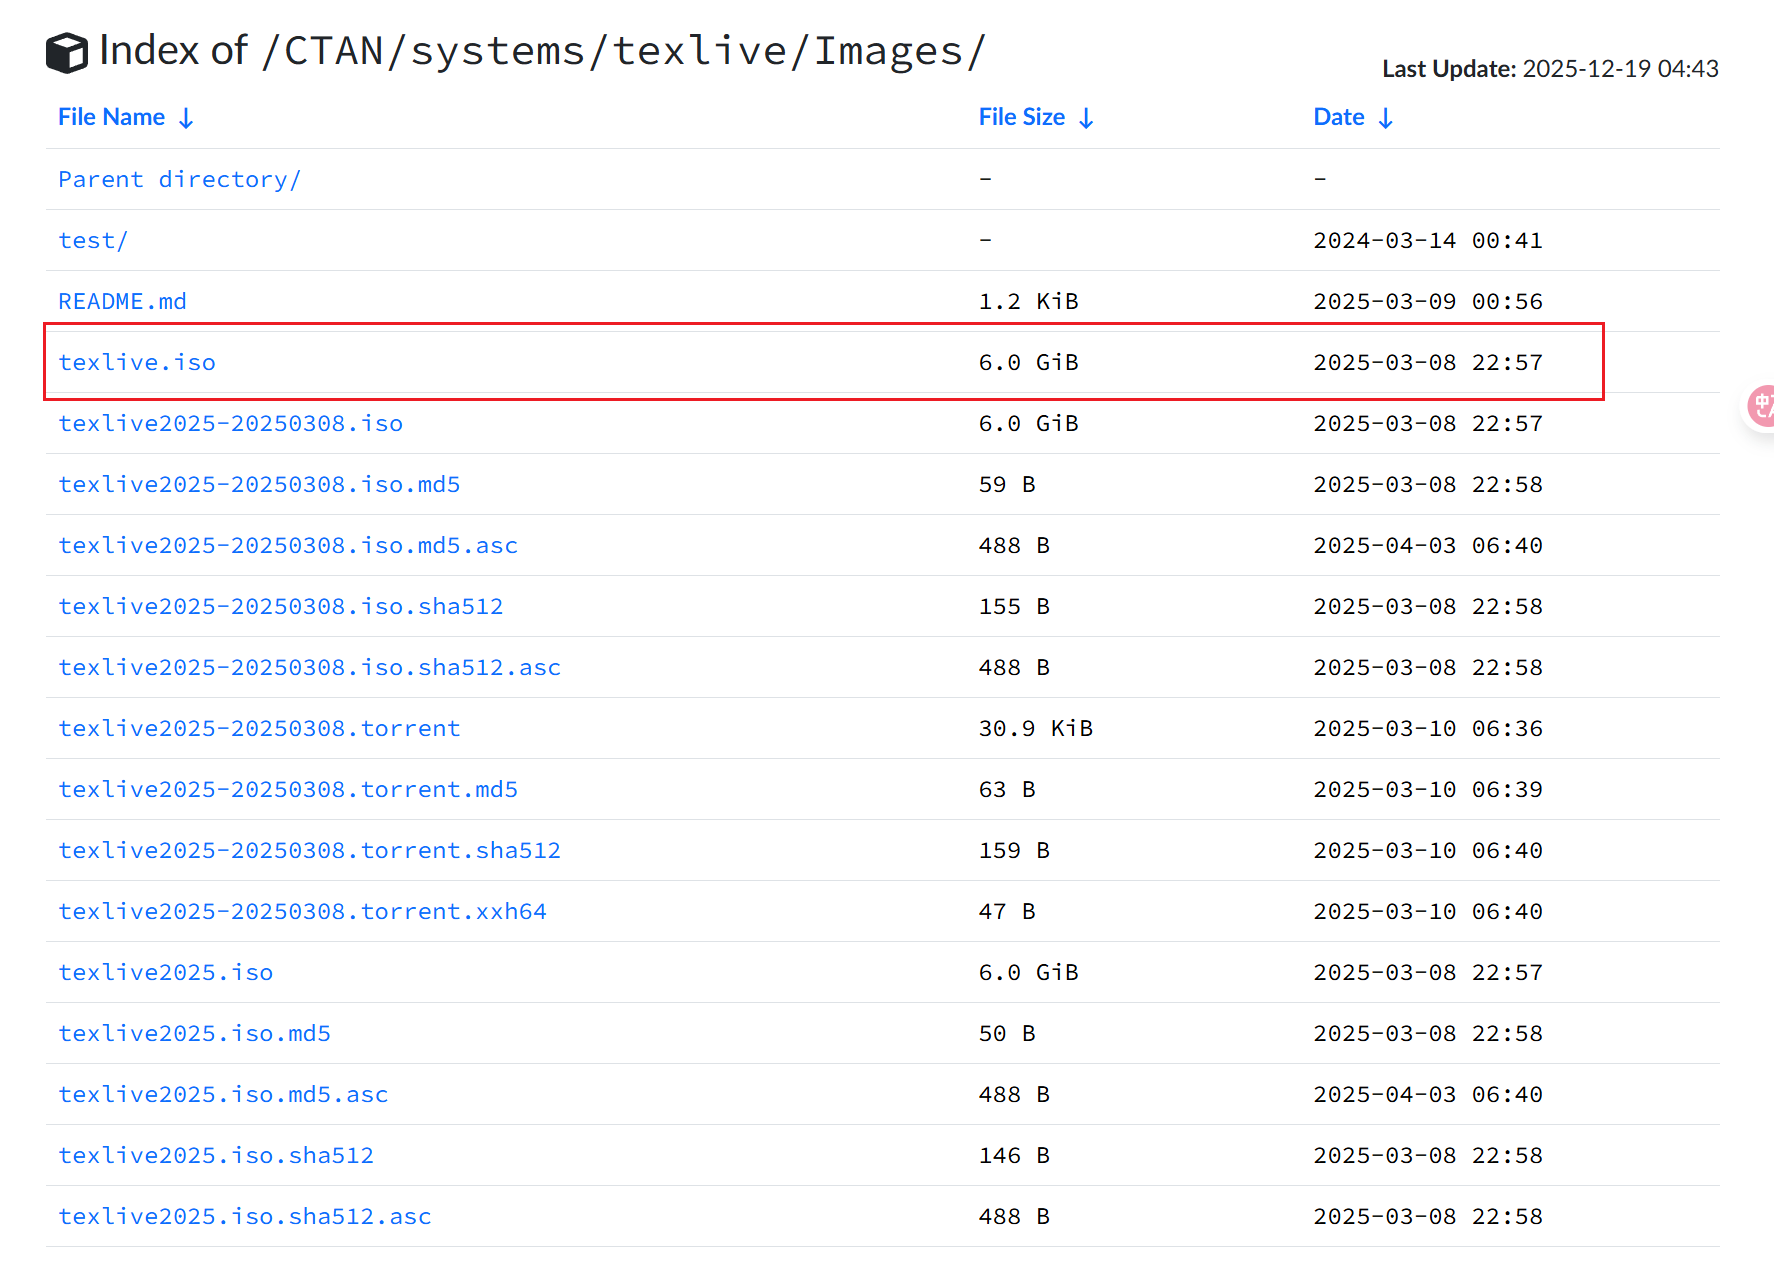Open the README.md file

(121, 301)
